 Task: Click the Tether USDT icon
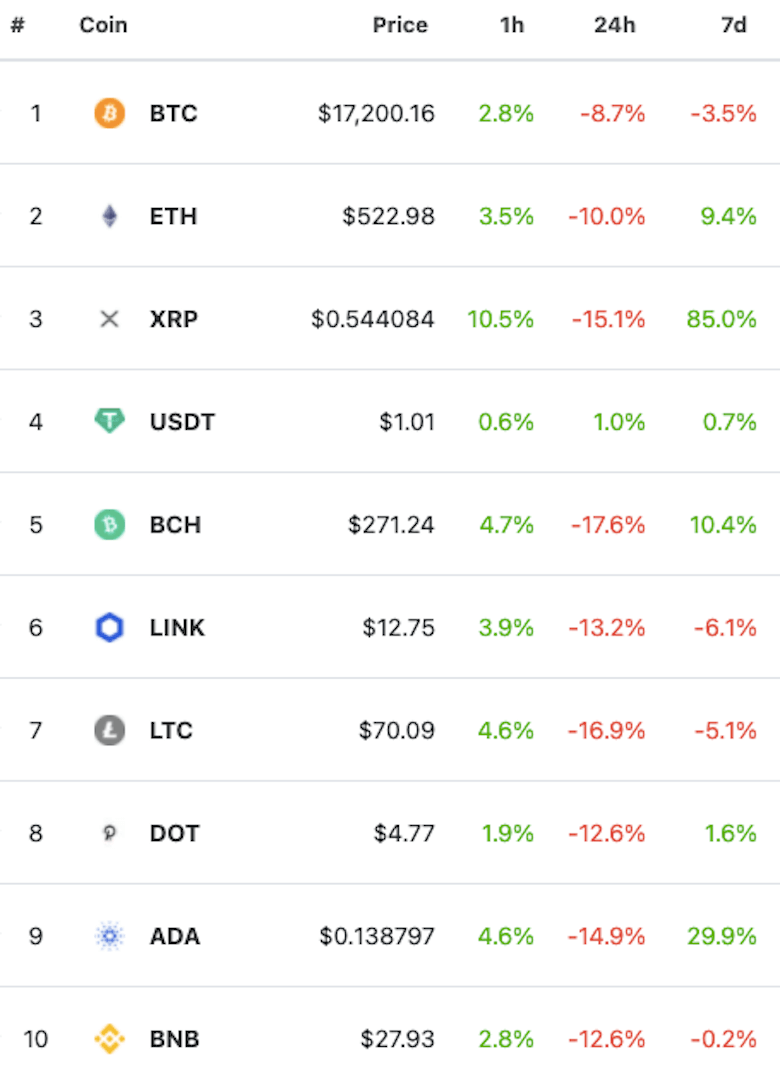[109, 422]
